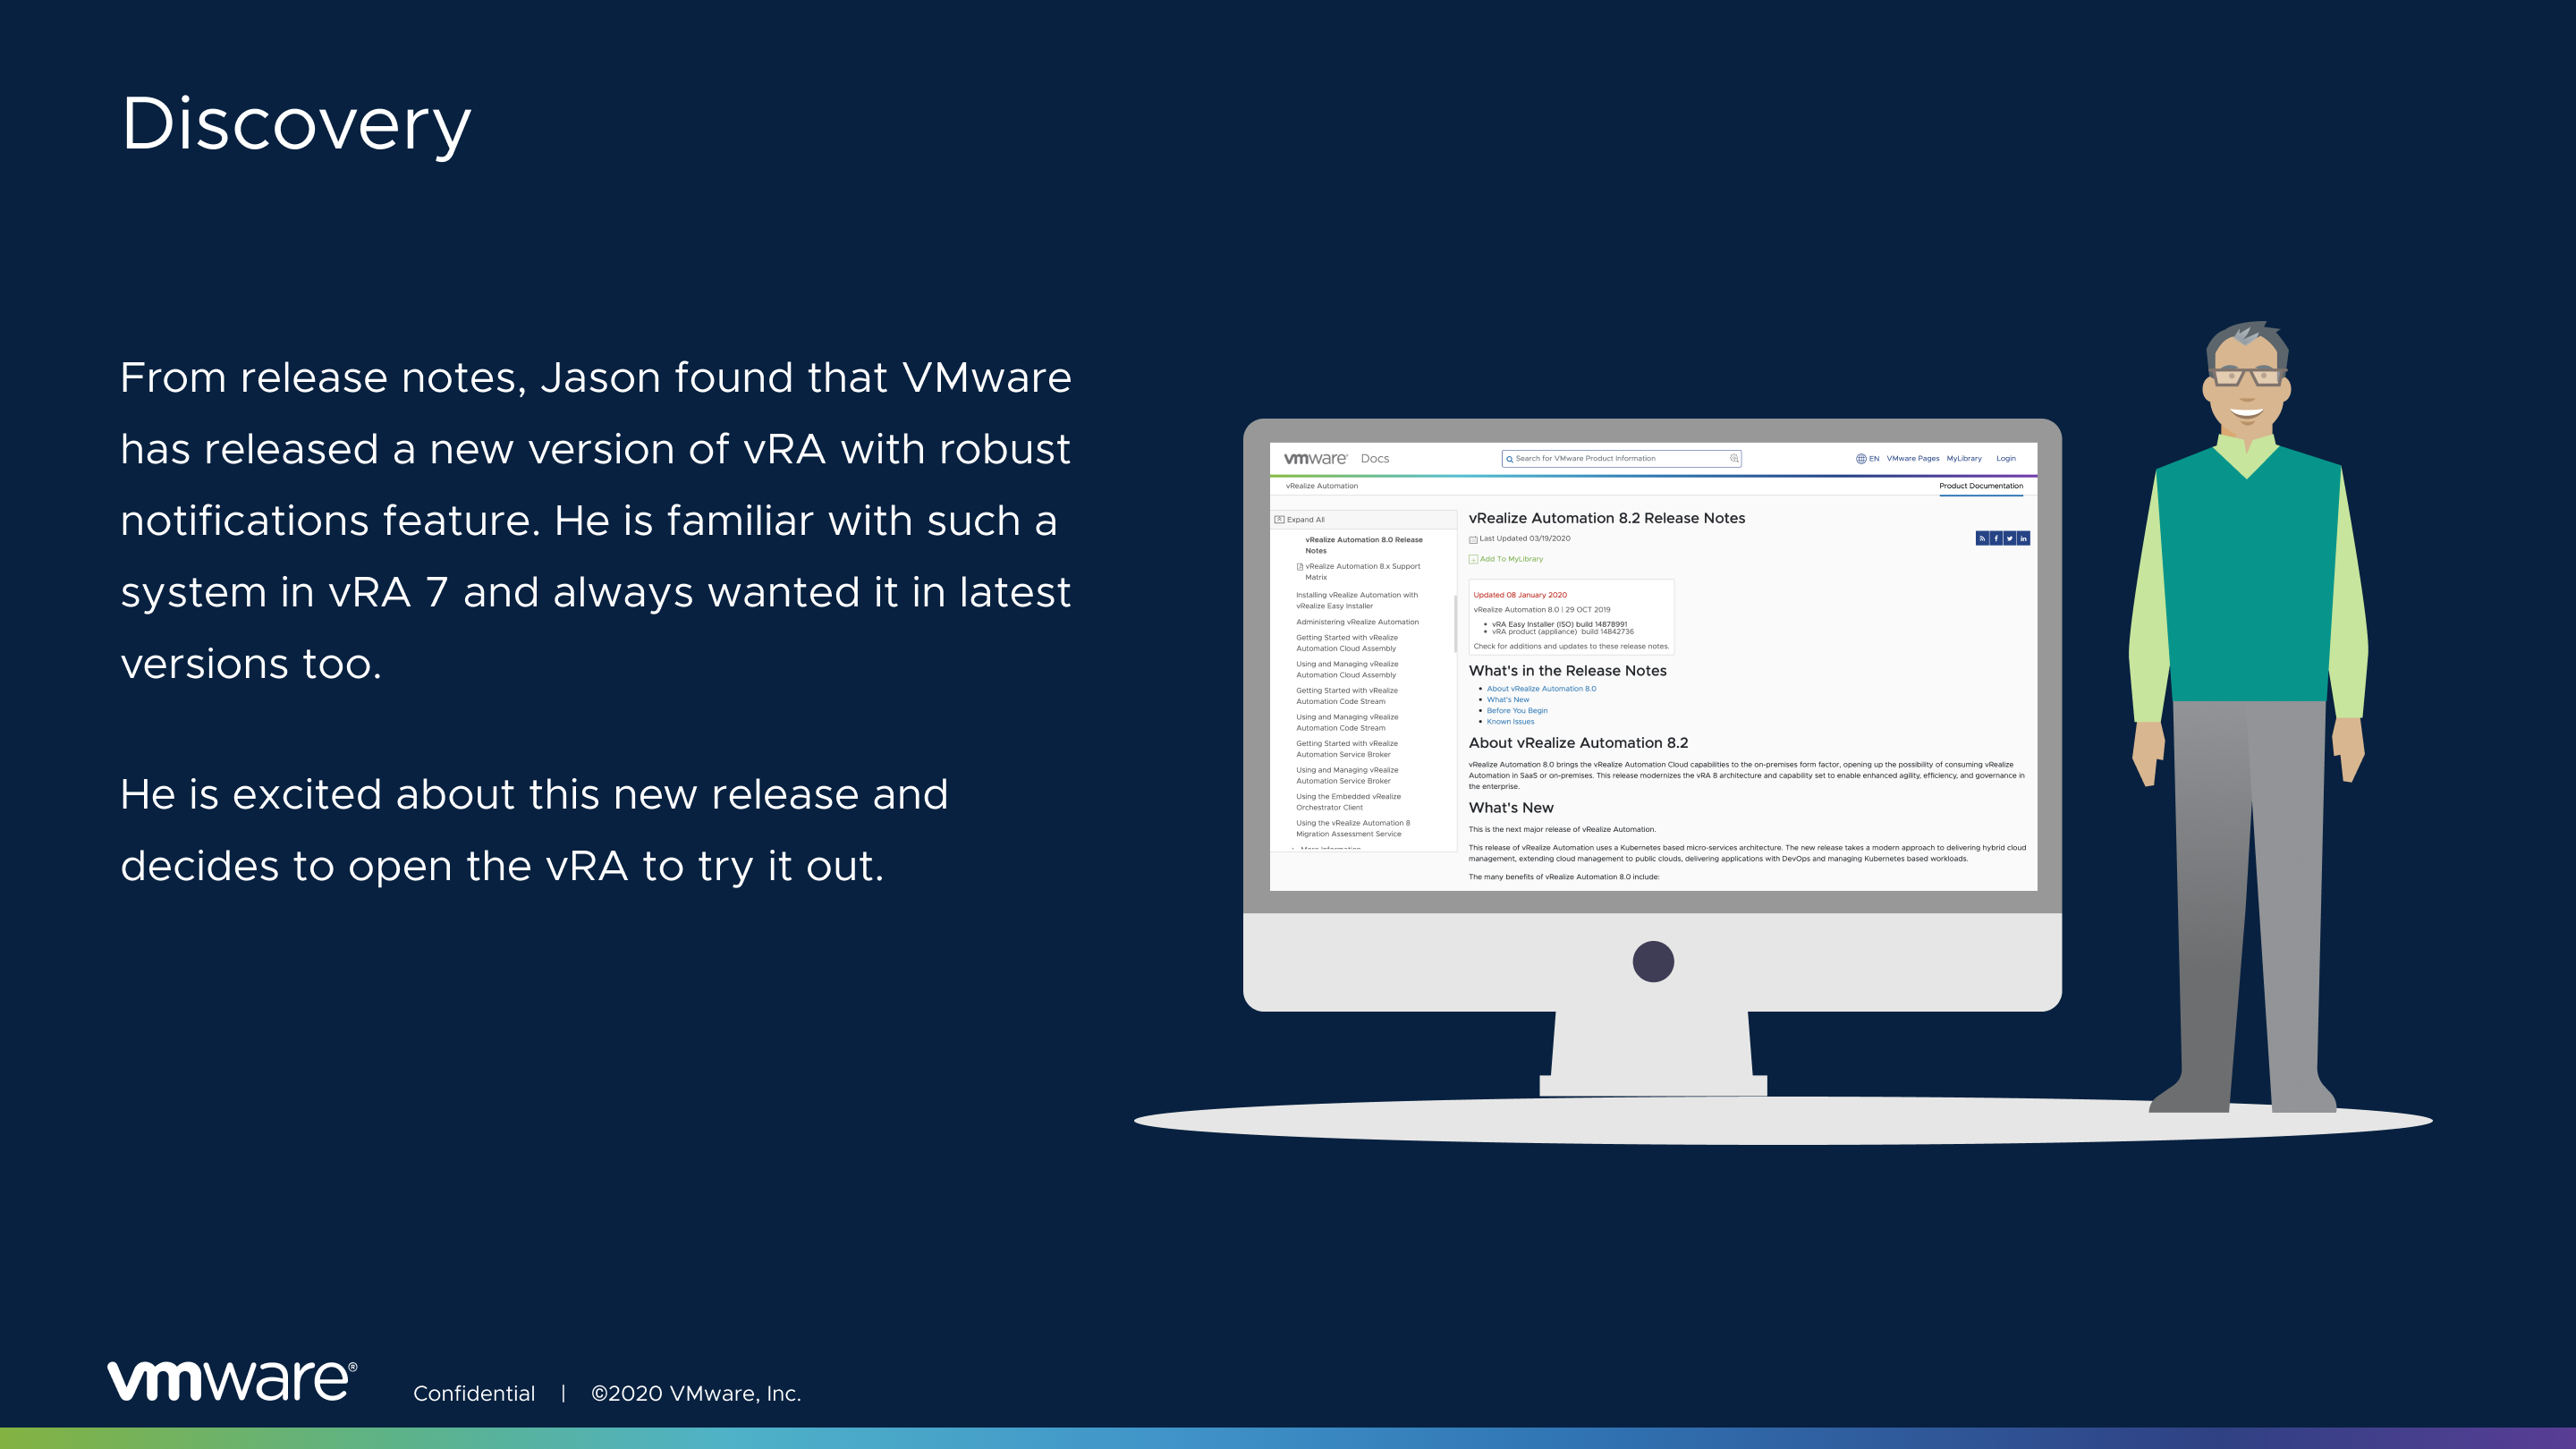
Task: Expand all topics with Expand All
Action: point(1305,519)
